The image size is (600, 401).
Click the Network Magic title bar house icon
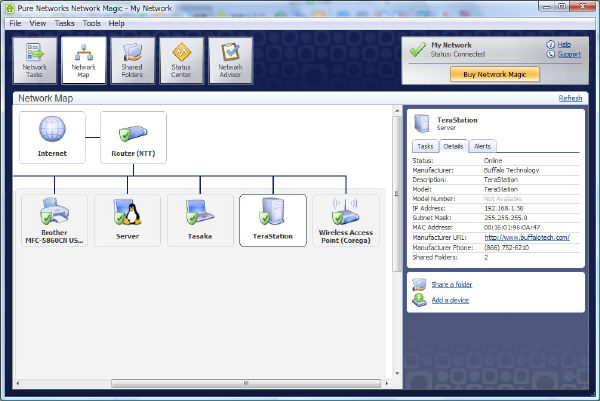tap(10, 8)
